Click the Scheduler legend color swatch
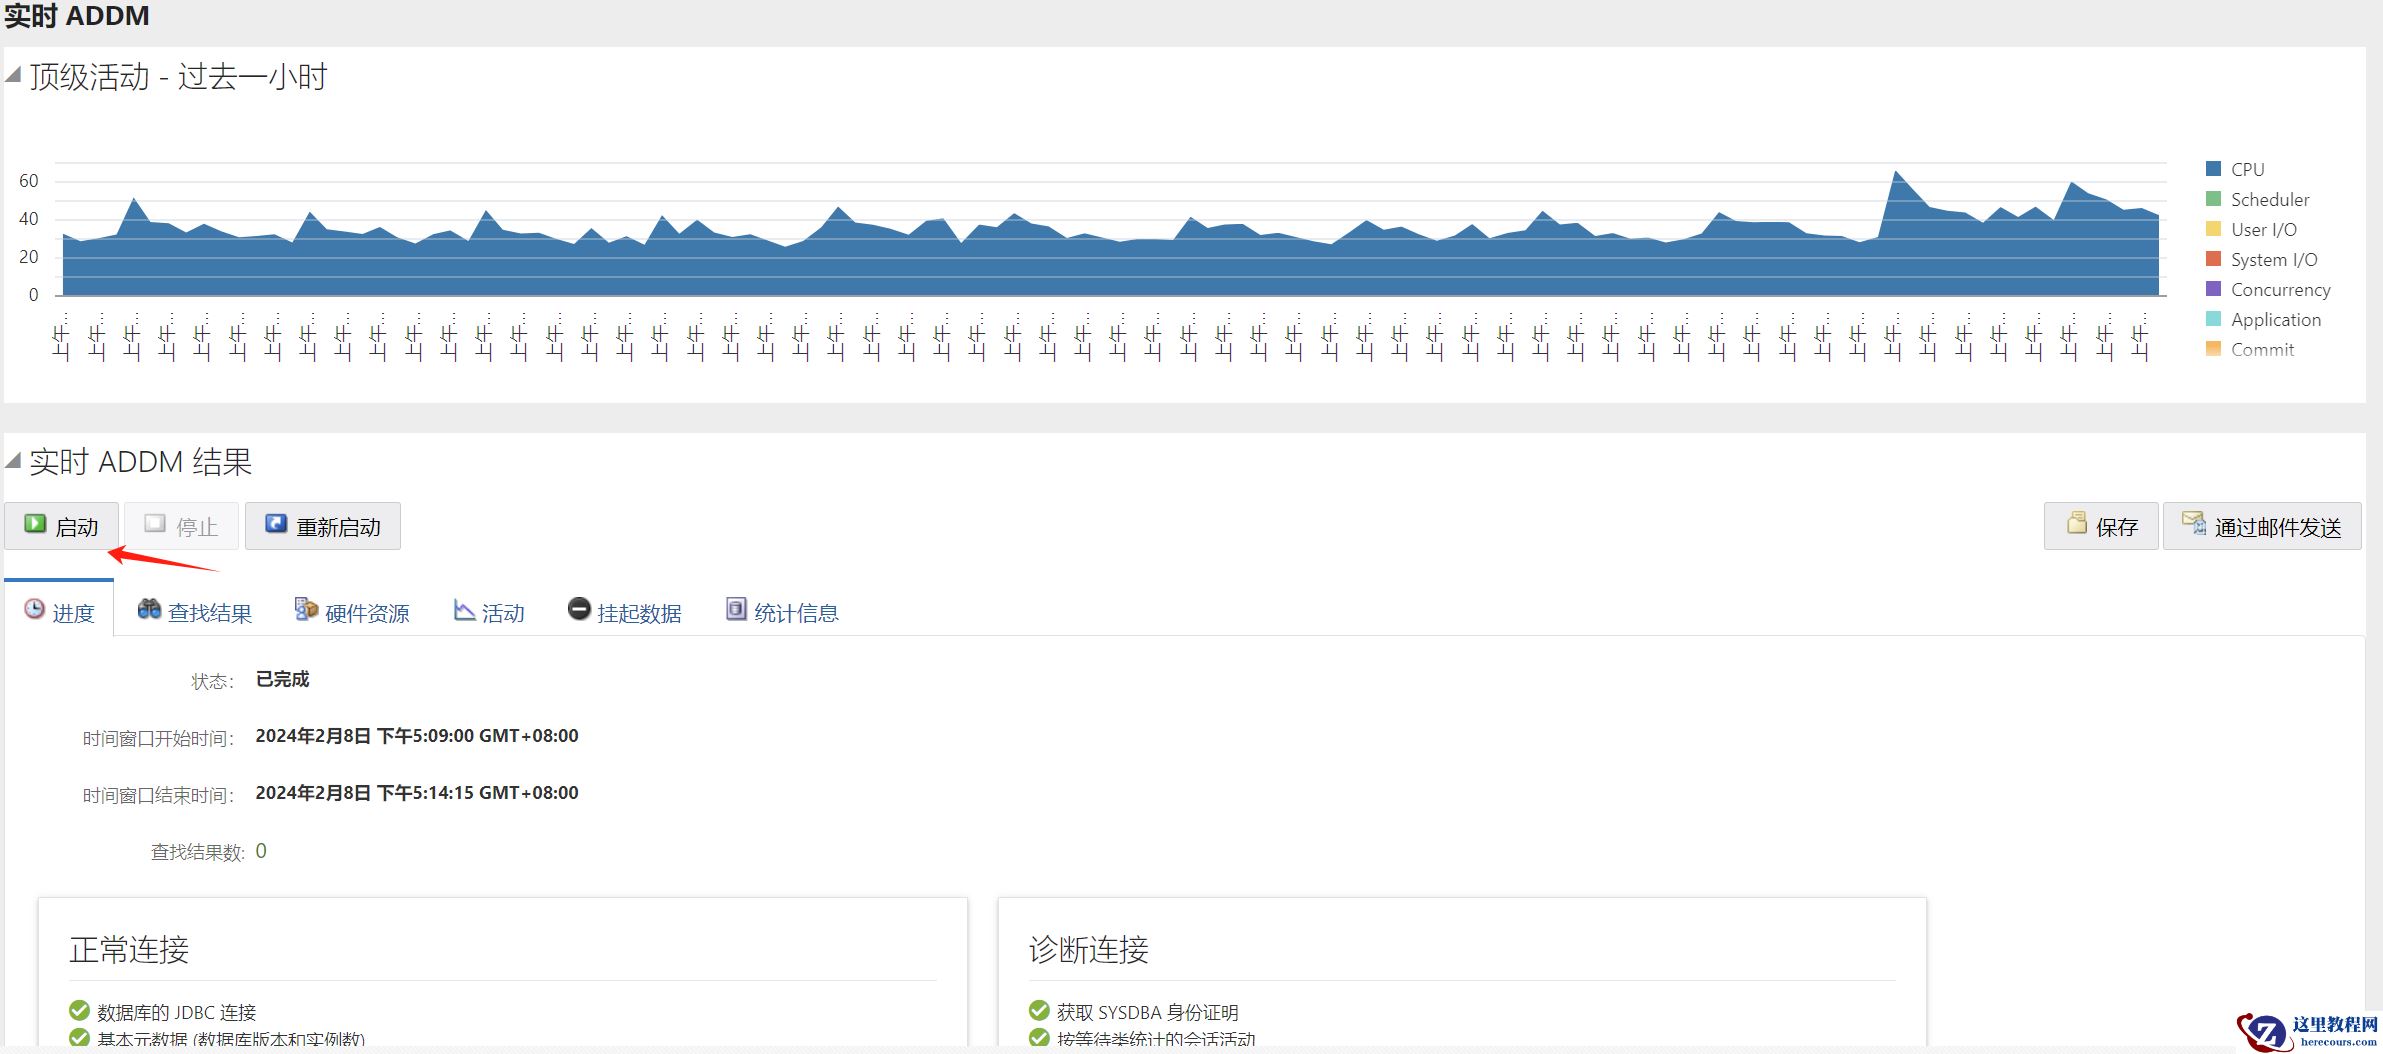Screen dimensions: 2383x1054 tap(2214, 198)
